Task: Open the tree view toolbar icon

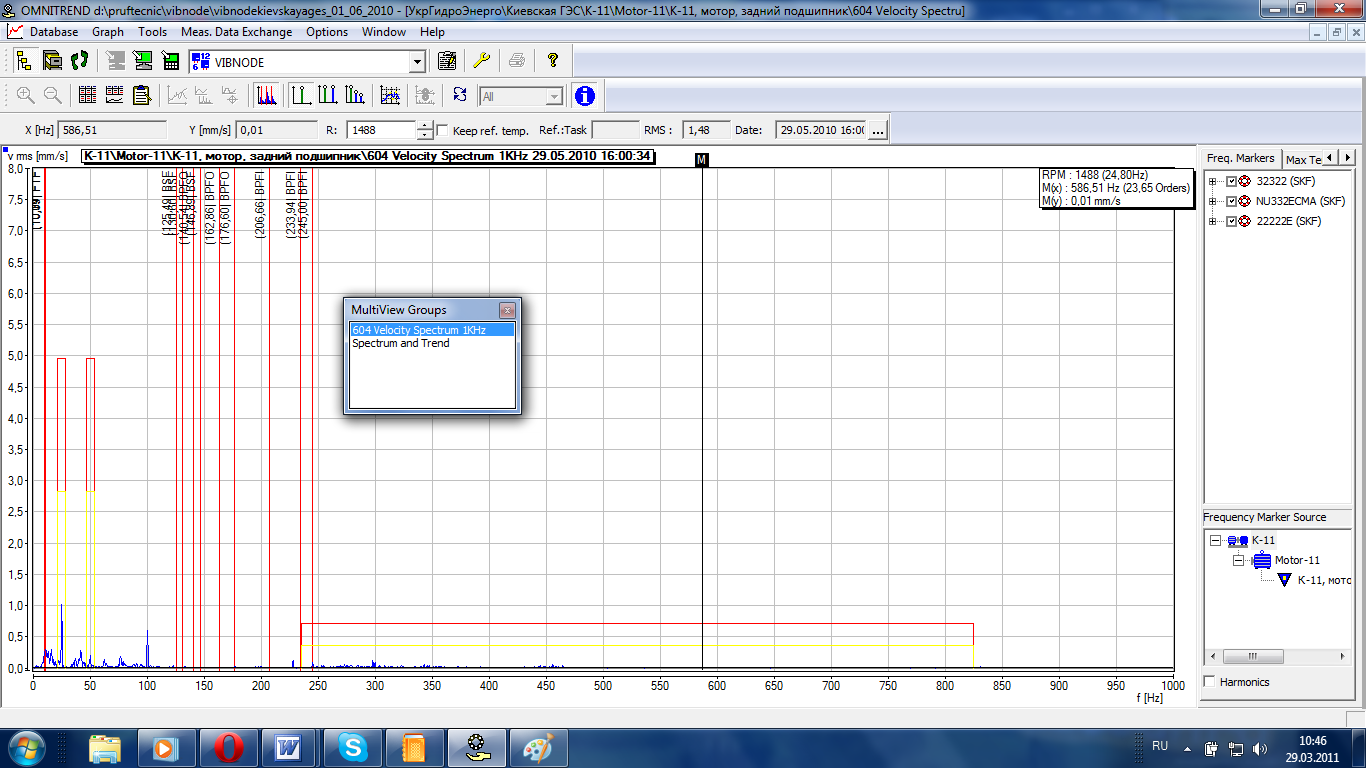Action: pyautogui.click(x=24, y=61)
